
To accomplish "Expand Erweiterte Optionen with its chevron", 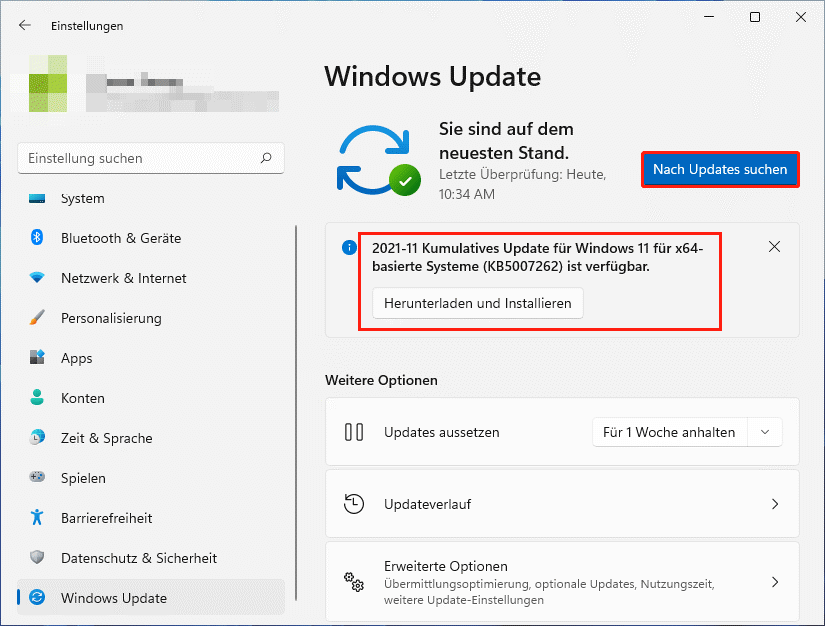I will tap(774, 581).
